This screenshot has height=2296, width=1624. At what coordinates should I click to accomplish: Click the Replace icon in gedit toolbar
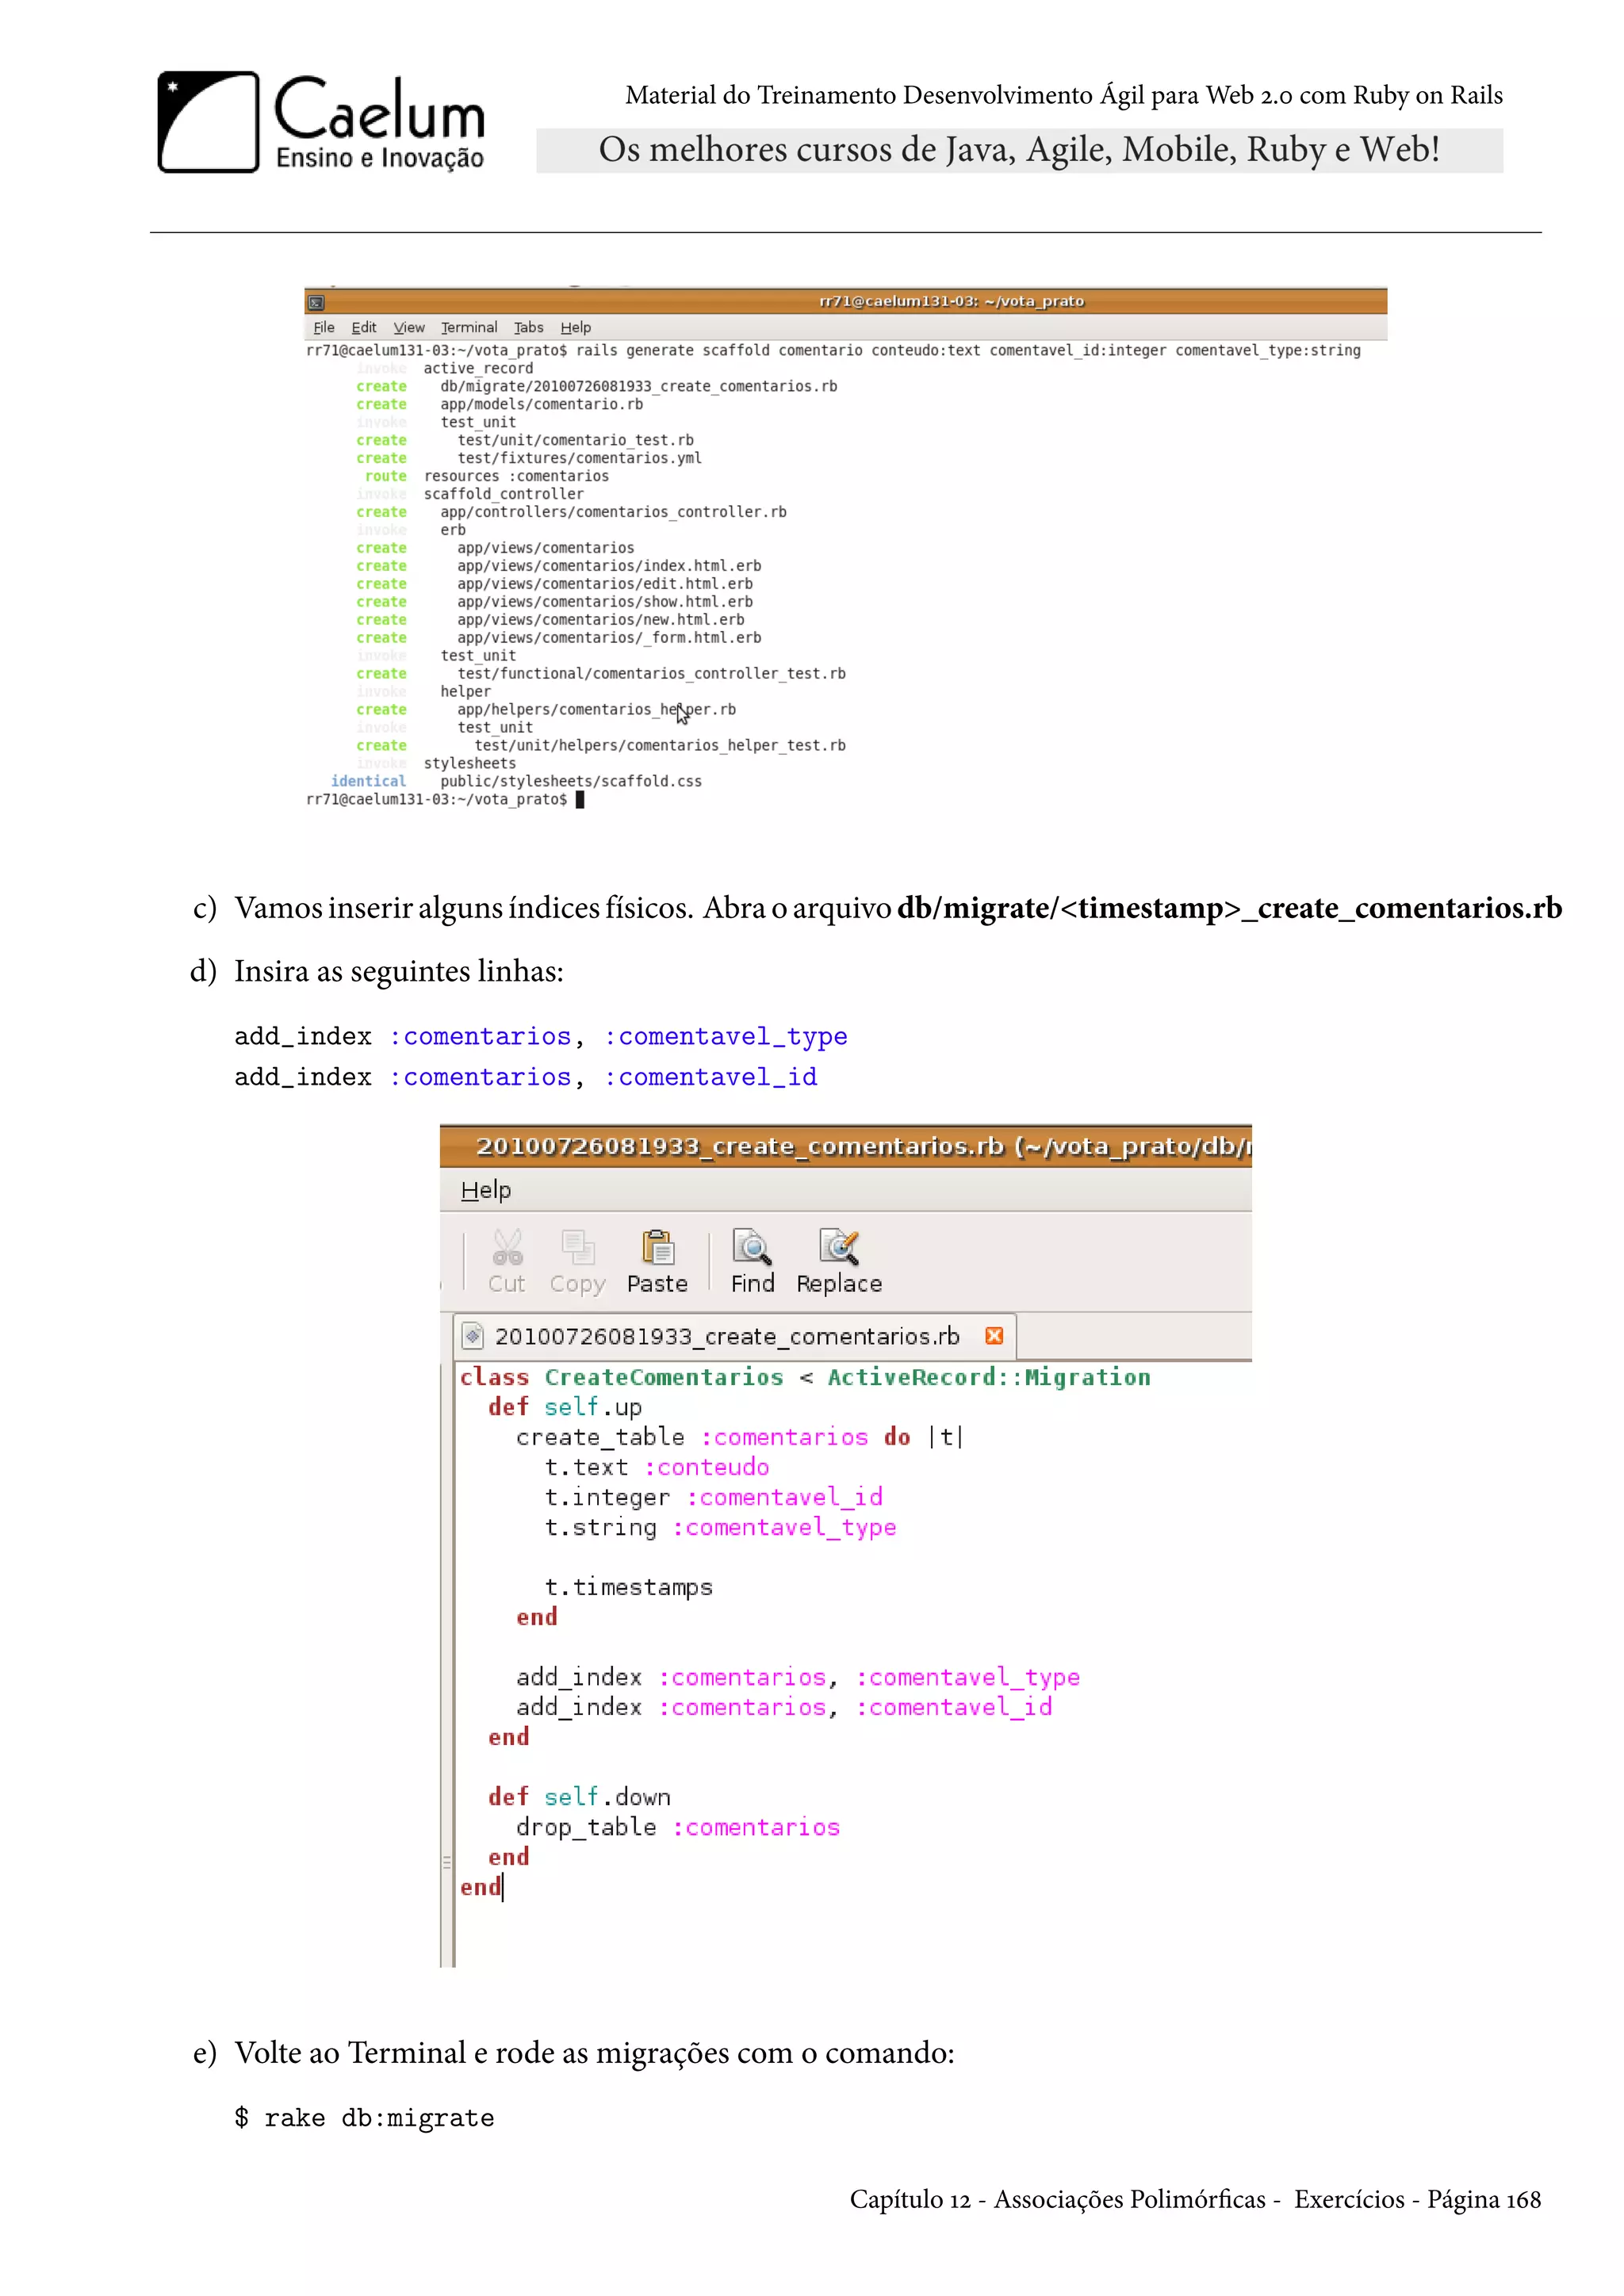tap(839, 1247)
